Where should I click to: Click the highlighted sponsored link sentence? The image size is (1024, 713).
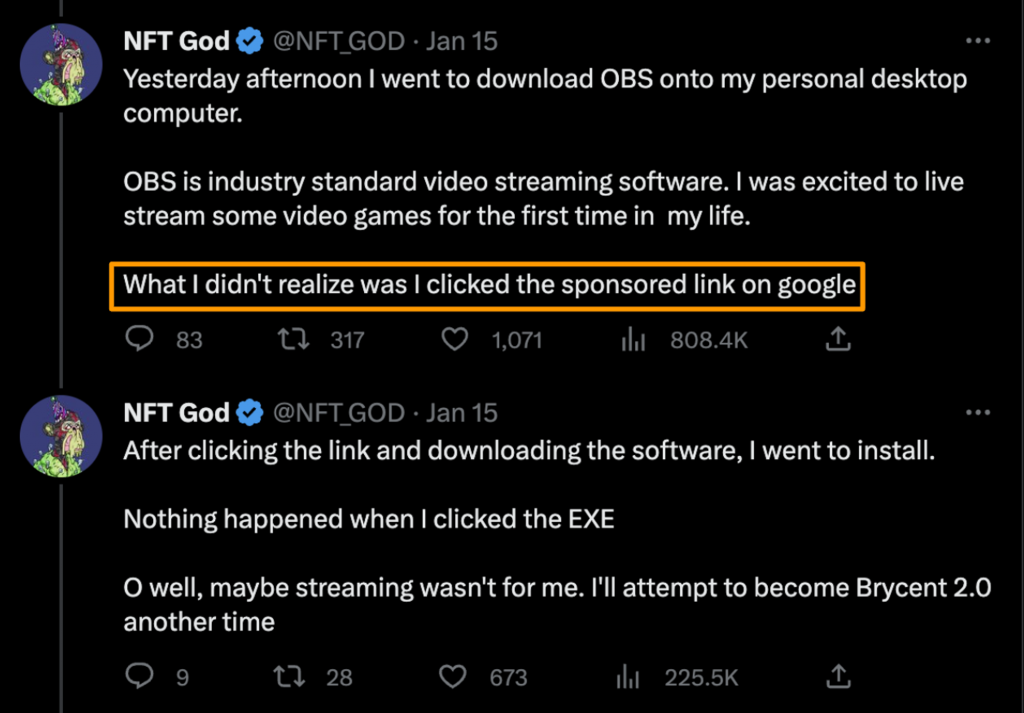pos(488,285)
